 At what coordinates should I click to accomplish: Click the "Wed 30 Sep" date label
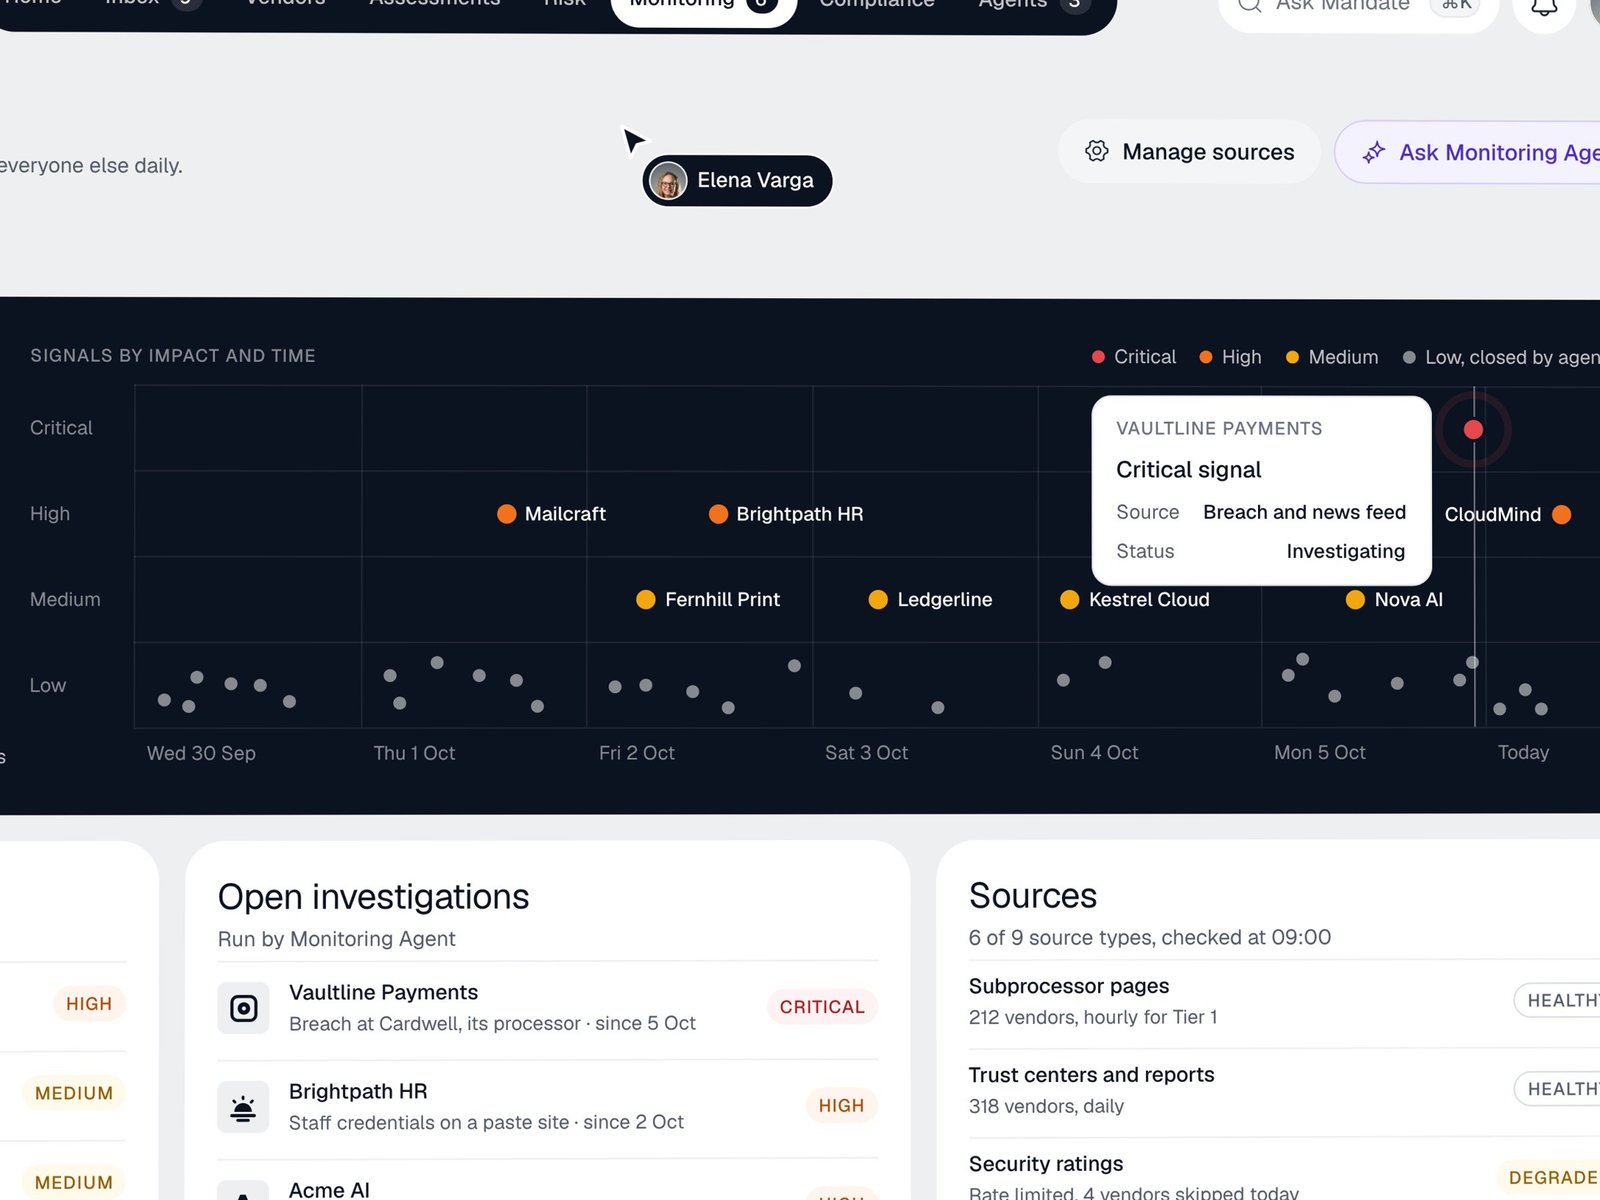tap(201, 753)
